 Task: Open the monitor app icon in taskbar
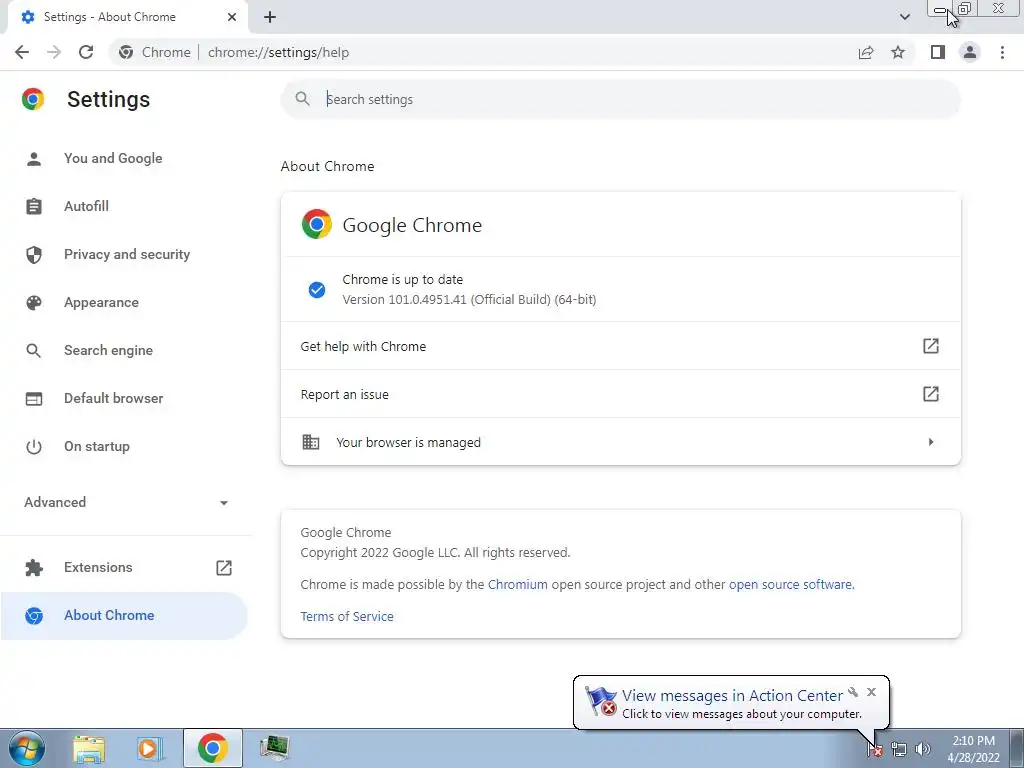coord(274,748)
